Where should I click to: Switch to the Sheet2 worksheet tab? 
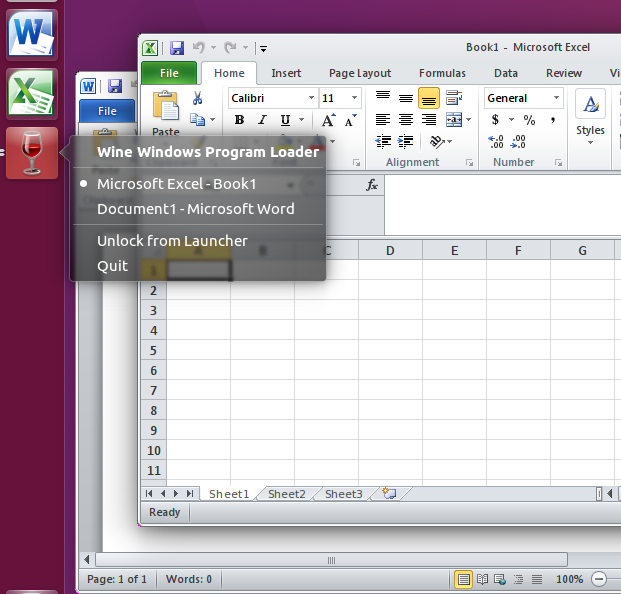tap(287, 494)
